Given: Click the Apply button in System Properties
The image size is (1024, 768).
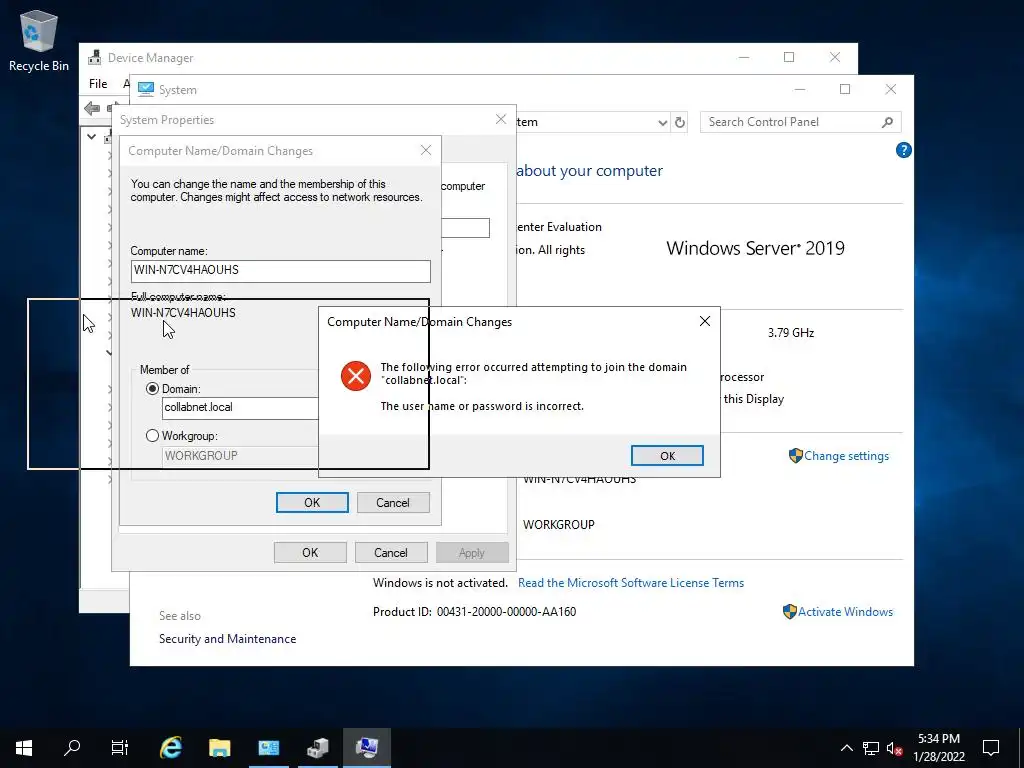Looking at the screenshot, I should pos(472,552).
